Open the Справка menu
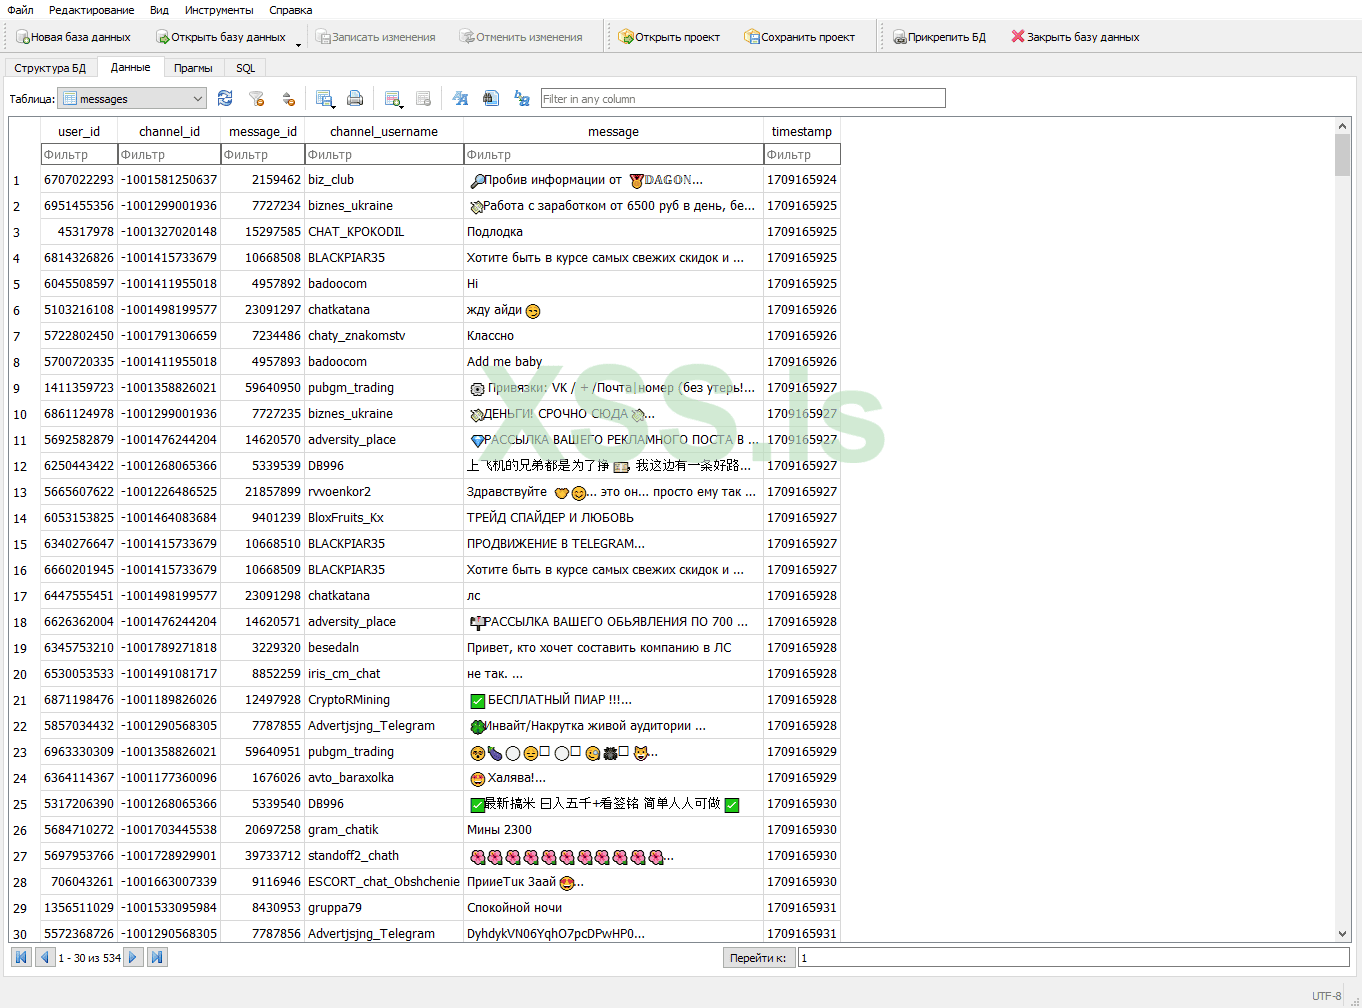Screen dimensions: 1362x1008 291,10
